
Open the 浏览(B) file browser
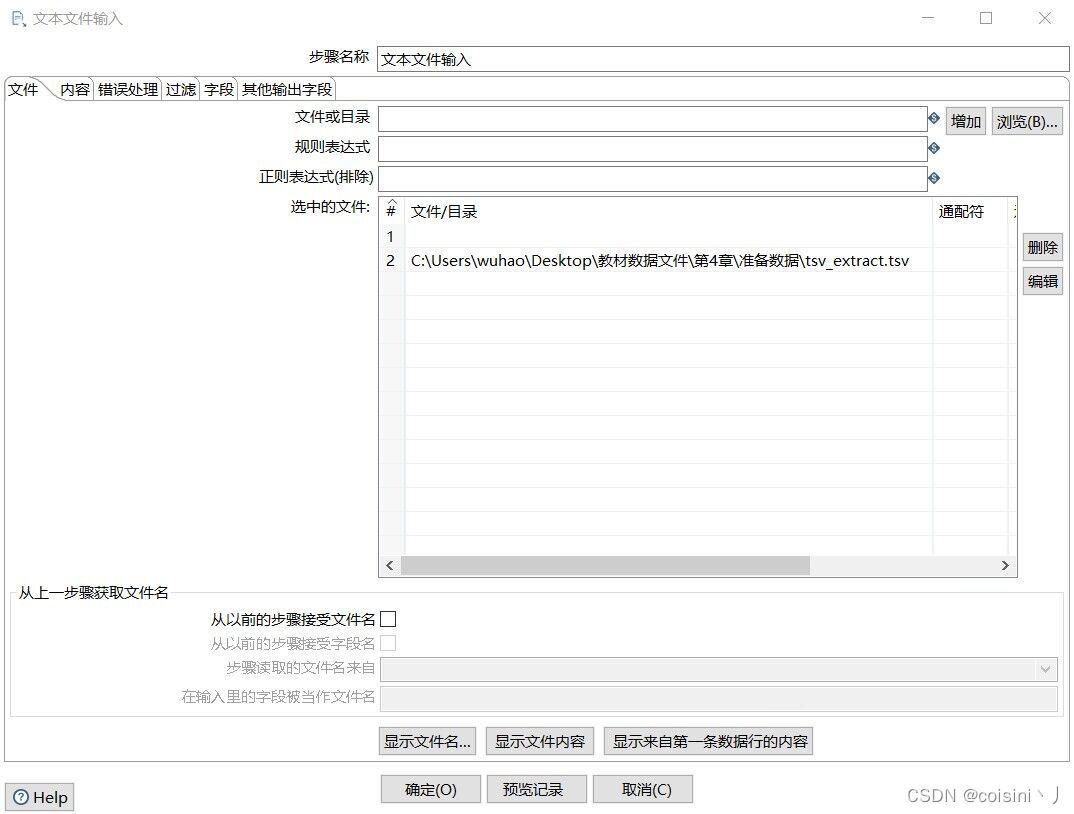(x=1026, y=120)
